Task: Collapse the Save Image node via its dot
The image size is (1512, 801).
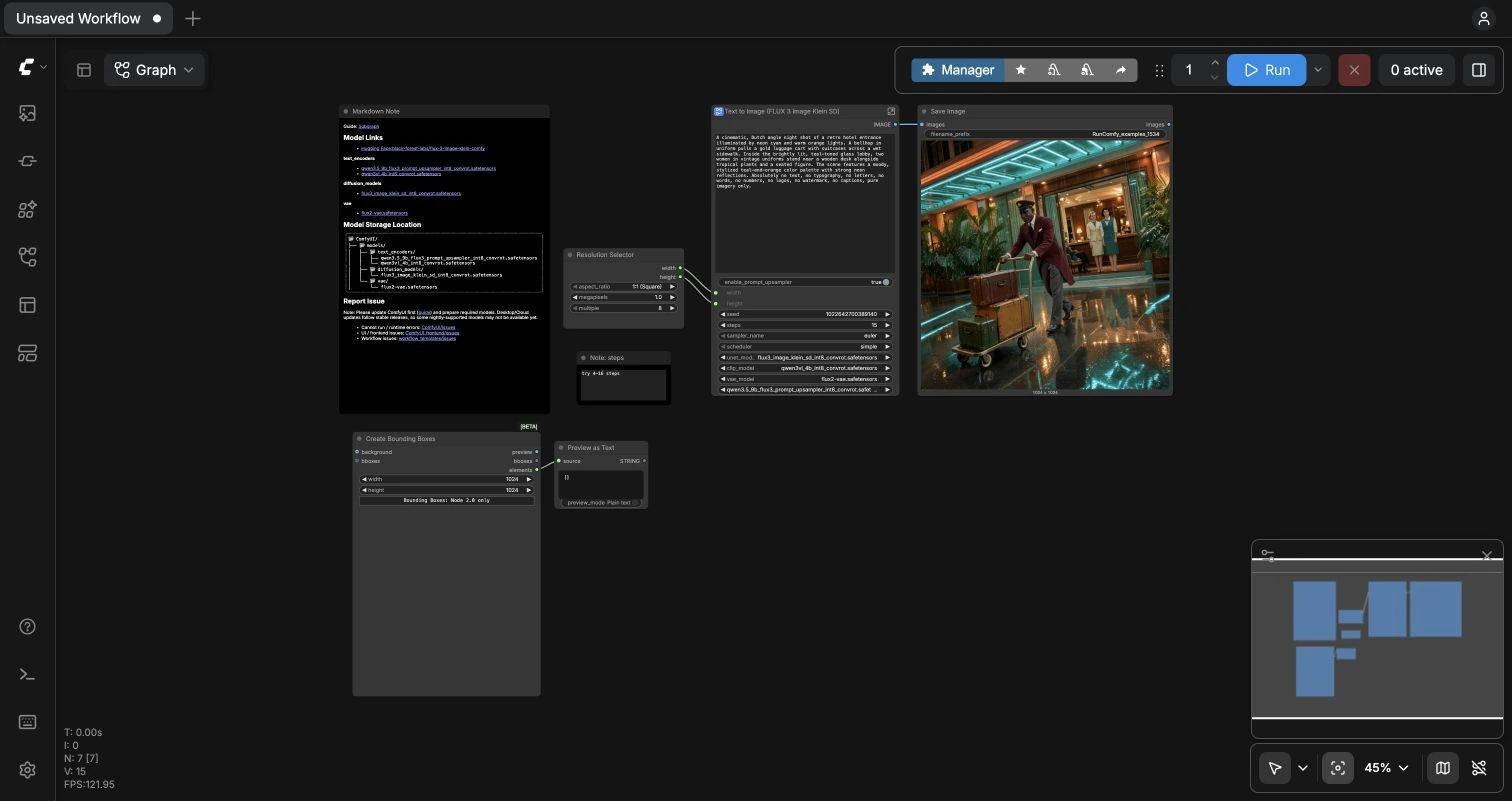Action: [x=924, y=111]
